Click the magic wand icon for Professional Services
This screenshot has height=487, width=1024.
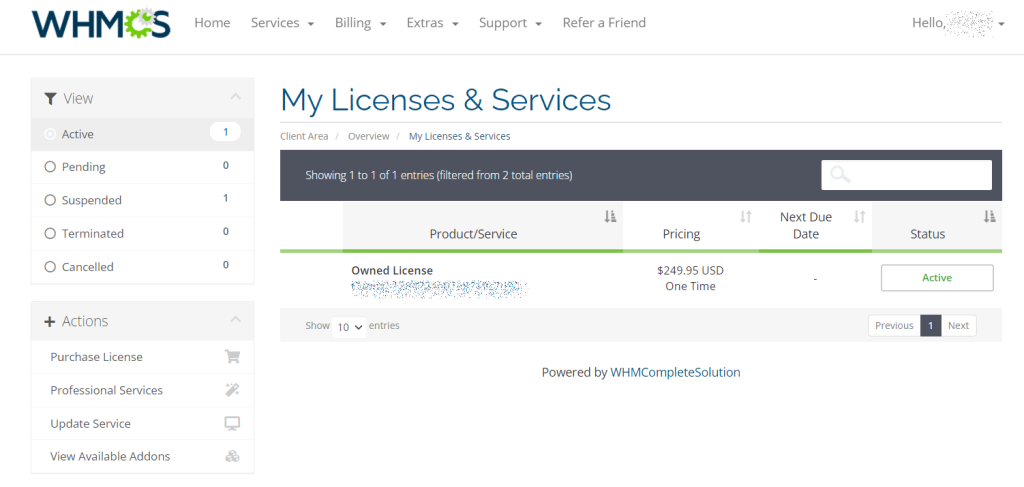[x=232, y=390]
